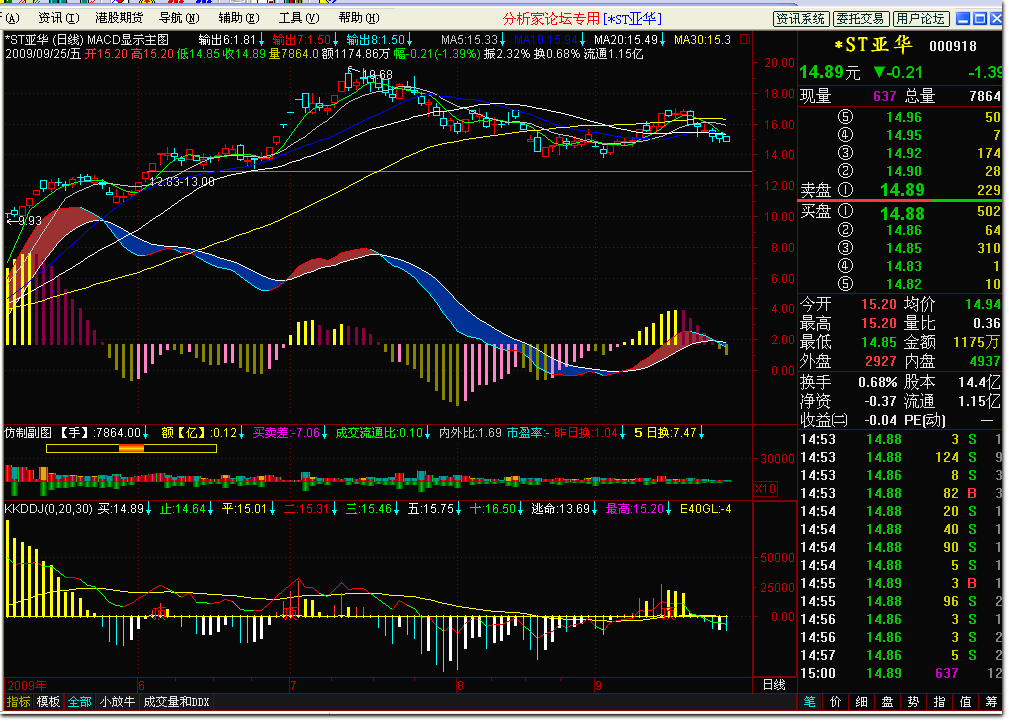The image size is (1009, 721).
Task: Click the arrow after 输出6:1.81
Action: pyautogui.click(x=261, y=40)
